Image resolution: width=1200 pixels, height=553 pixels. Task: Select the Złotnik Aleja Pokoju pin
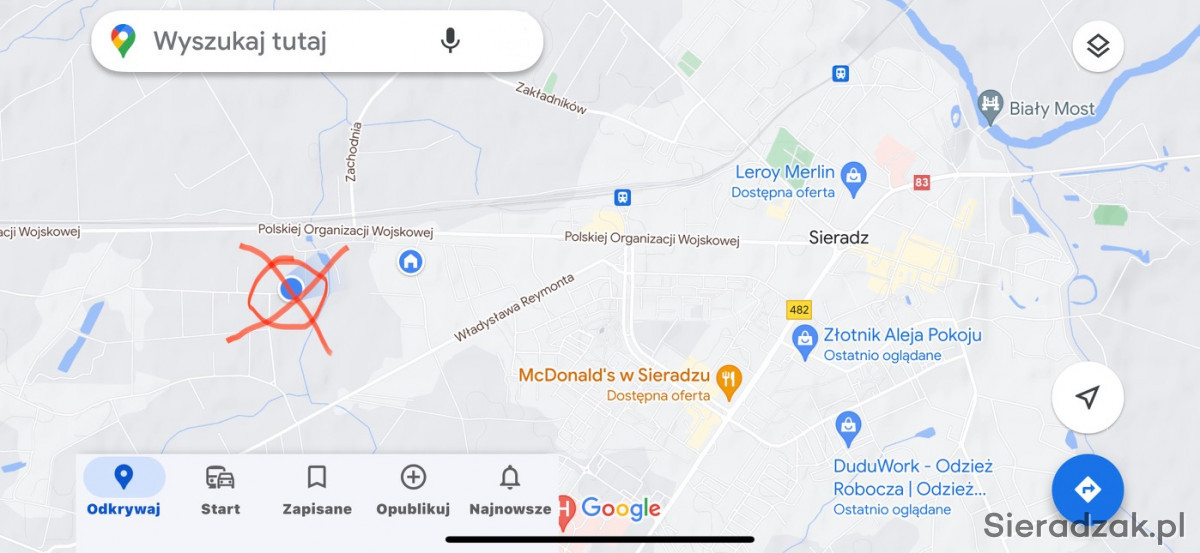[805, 342]
